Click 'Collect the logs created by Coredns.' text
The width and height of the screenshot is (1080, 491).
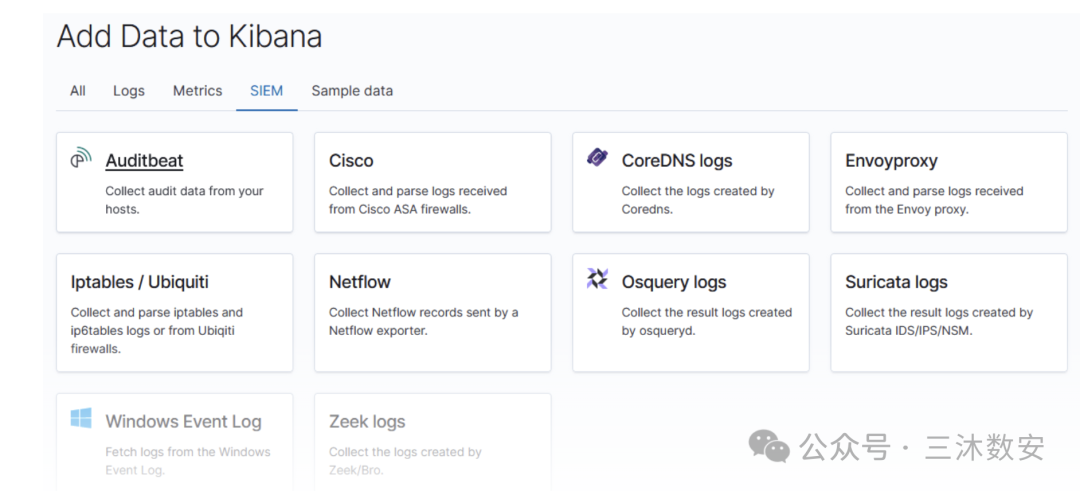698,200
